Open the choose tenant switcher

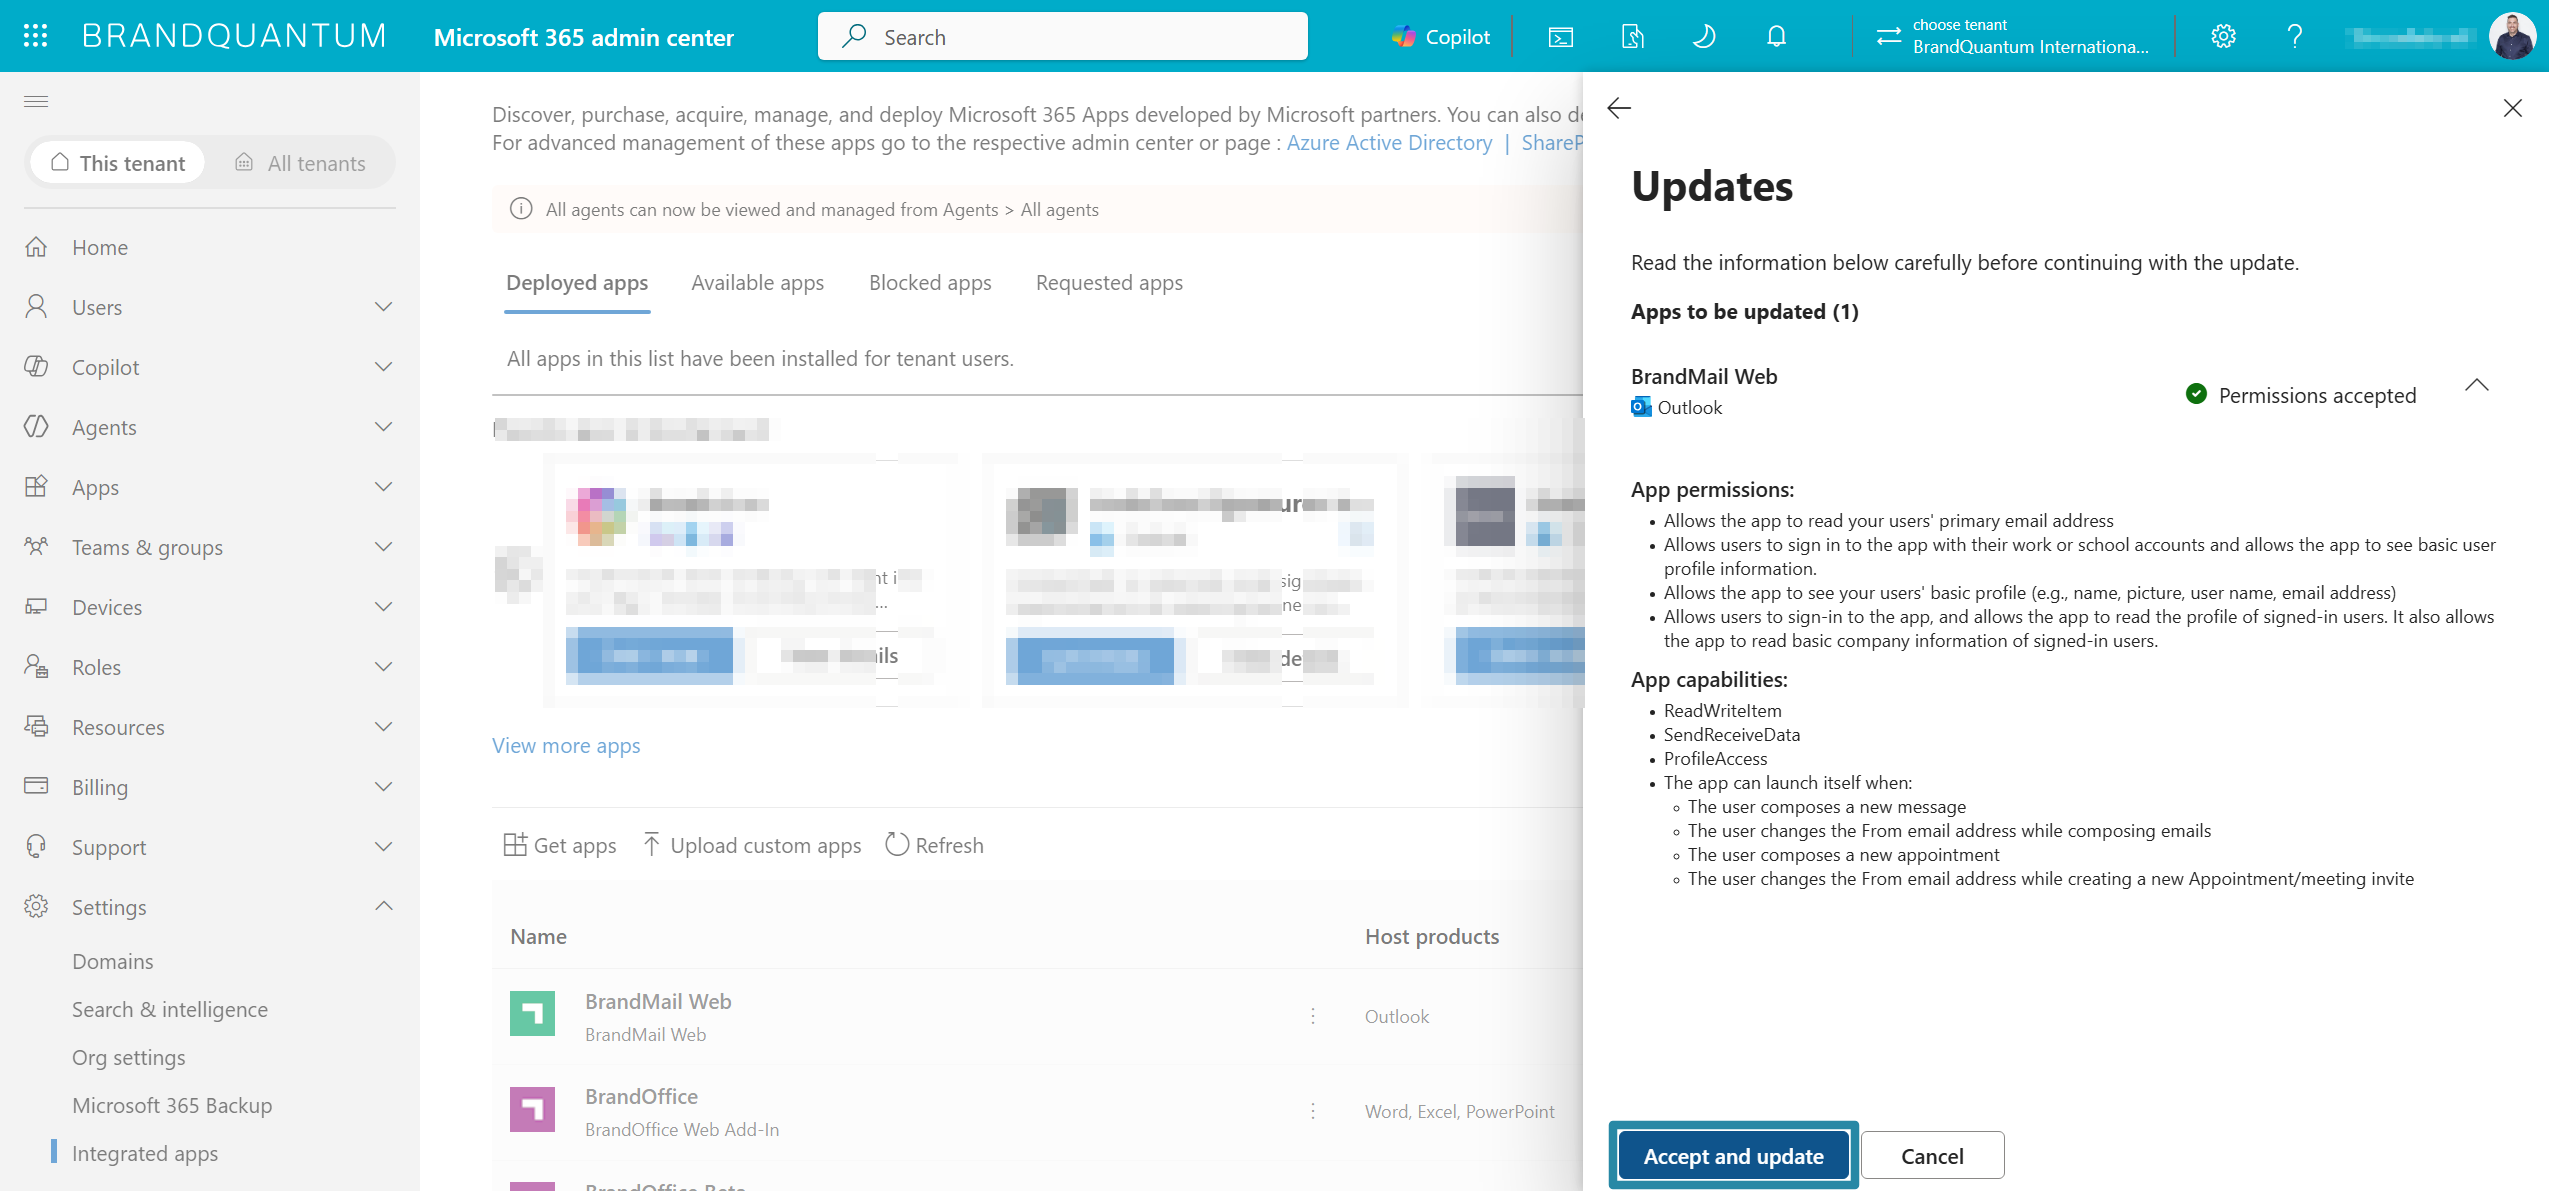coord(2012,37)
